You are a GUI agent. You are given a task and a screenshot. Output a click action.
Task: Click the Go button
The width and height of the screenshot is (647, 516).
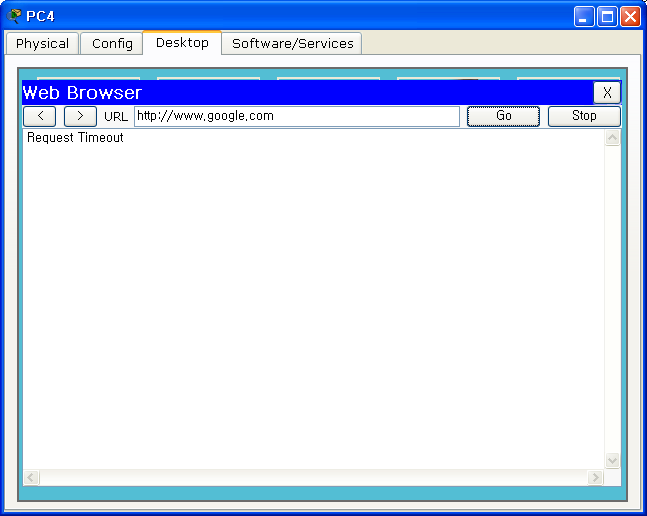503,116
